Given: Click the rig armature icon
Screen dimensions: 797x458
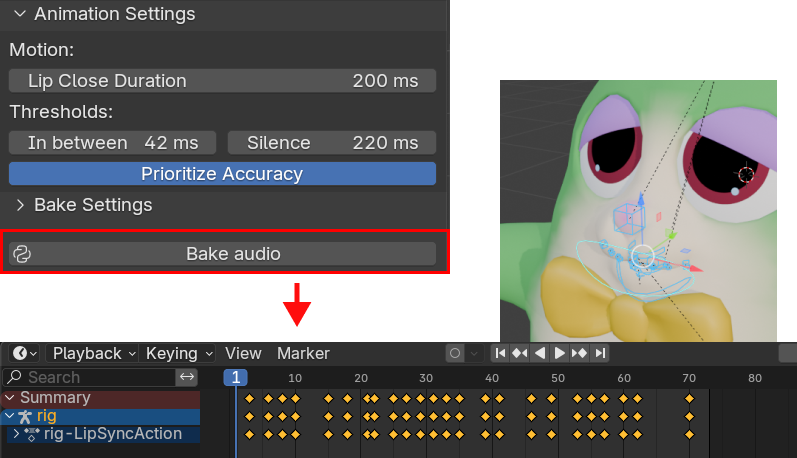Looking at the screenshot, I should pyautogui.click(x=25, y=416).
